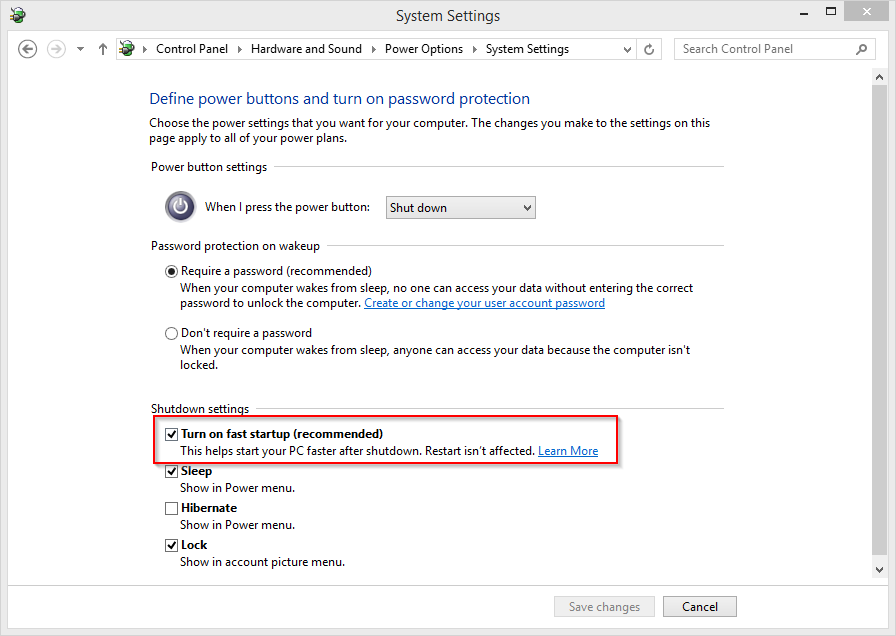Viewport: 896px width, 636px height.
Task: Click the search magnifier icon
Action: (x=862, y=49)
